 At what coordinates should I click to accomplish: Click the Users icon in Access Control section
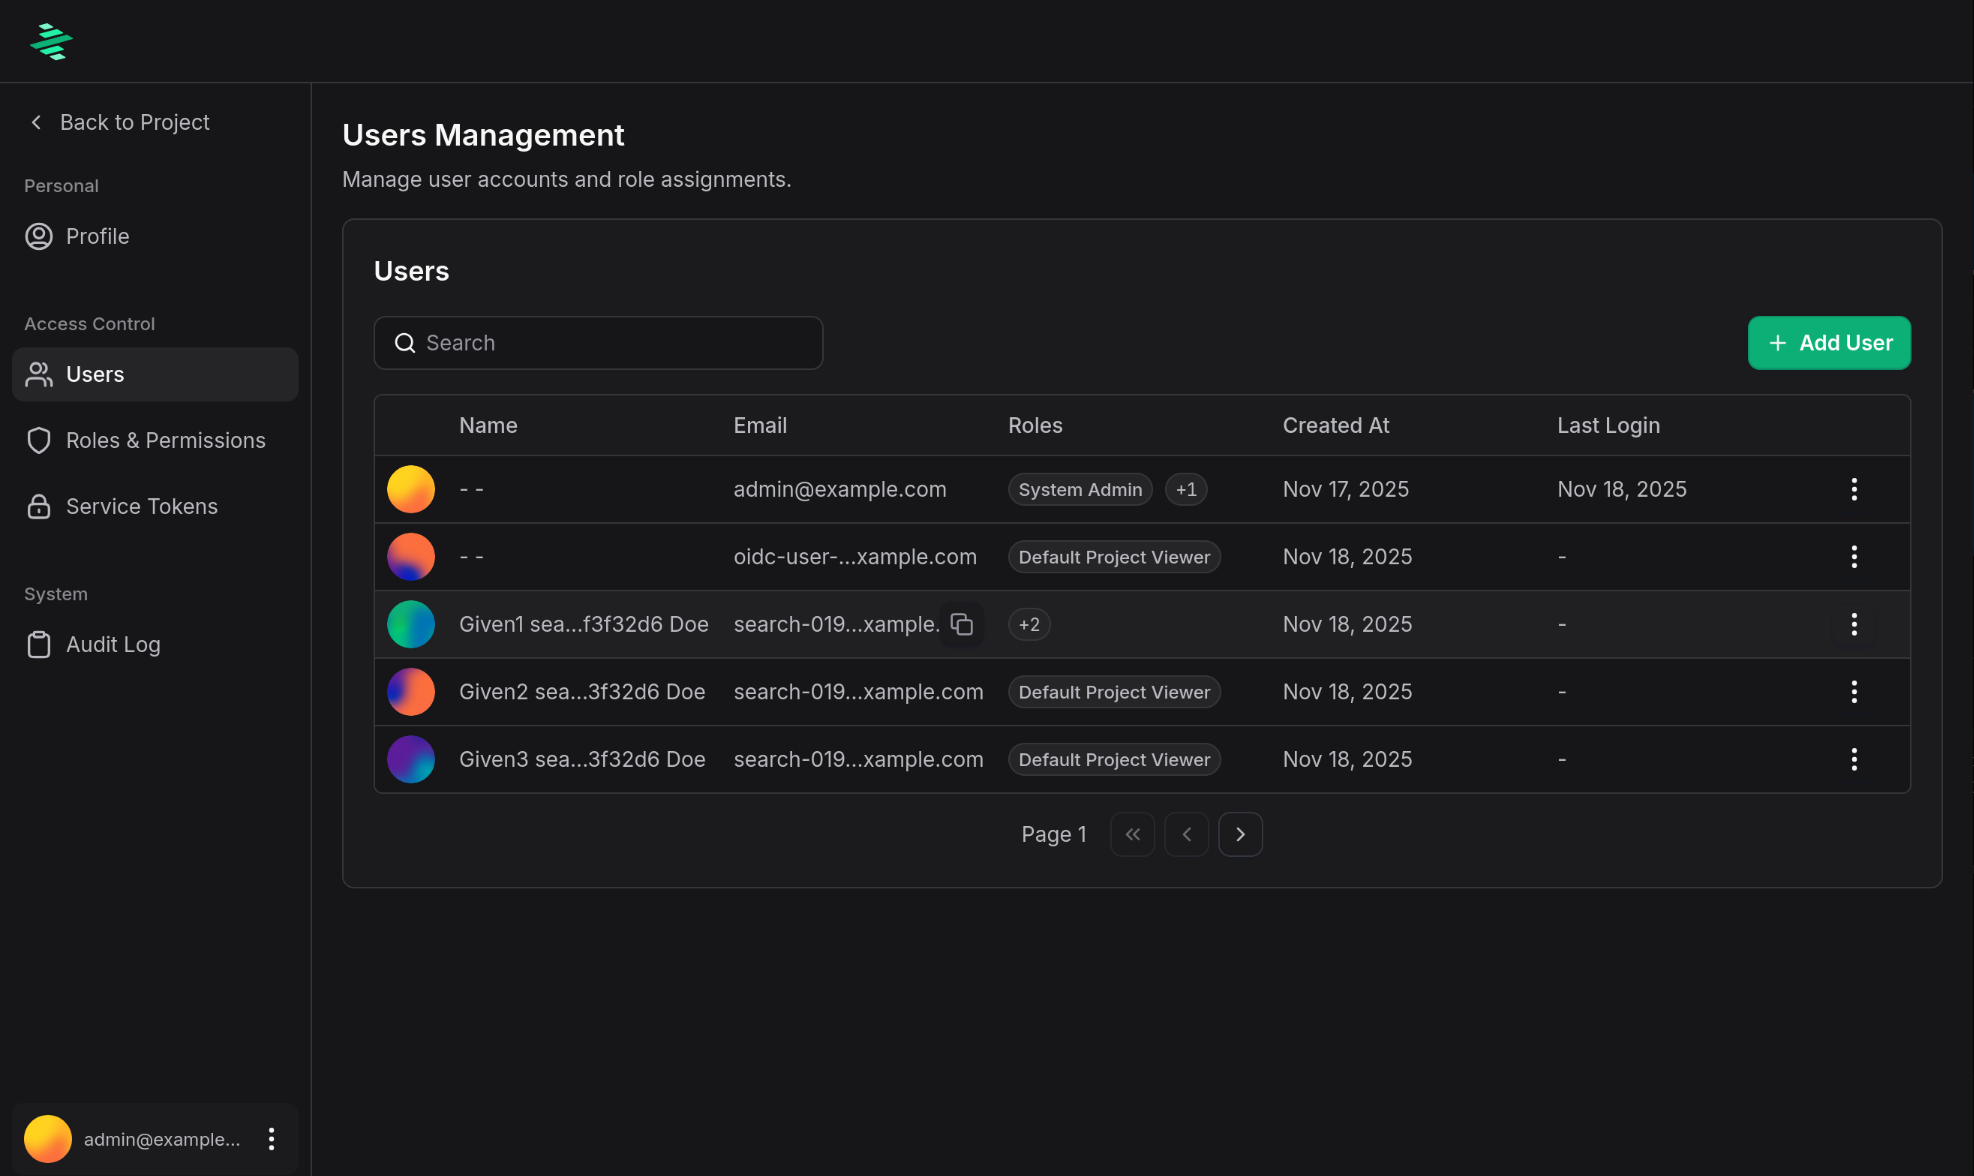39,374
